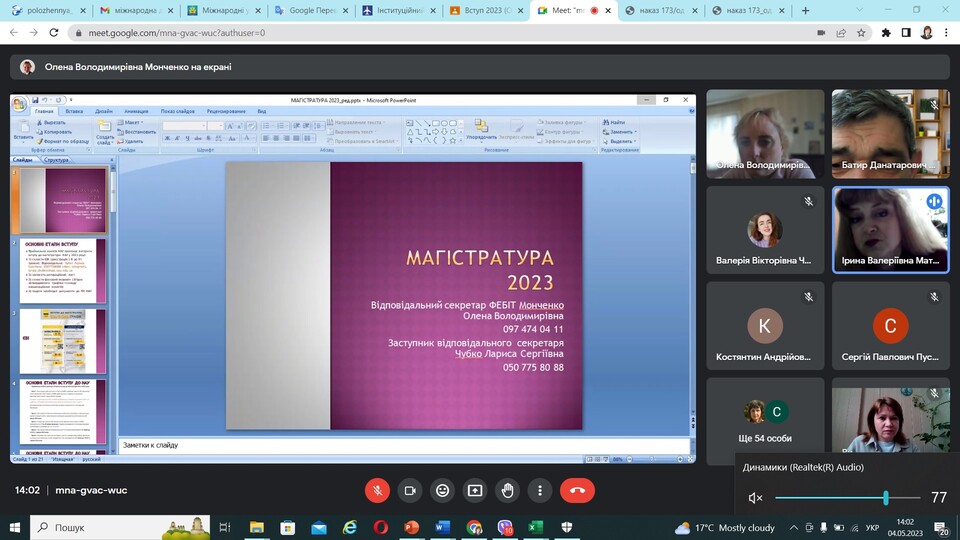
Task: Unmute the microphone in Meet
Action: pyautogui.click(x=377, y=490)
